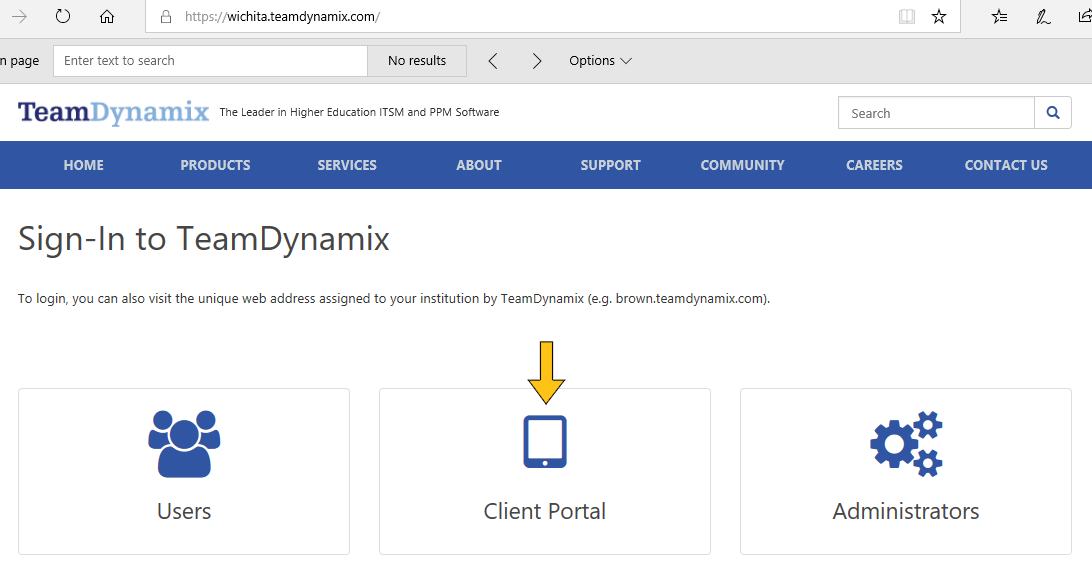Open the HOME menu item
1092x584 pixels.
click(x=84, y=165)
